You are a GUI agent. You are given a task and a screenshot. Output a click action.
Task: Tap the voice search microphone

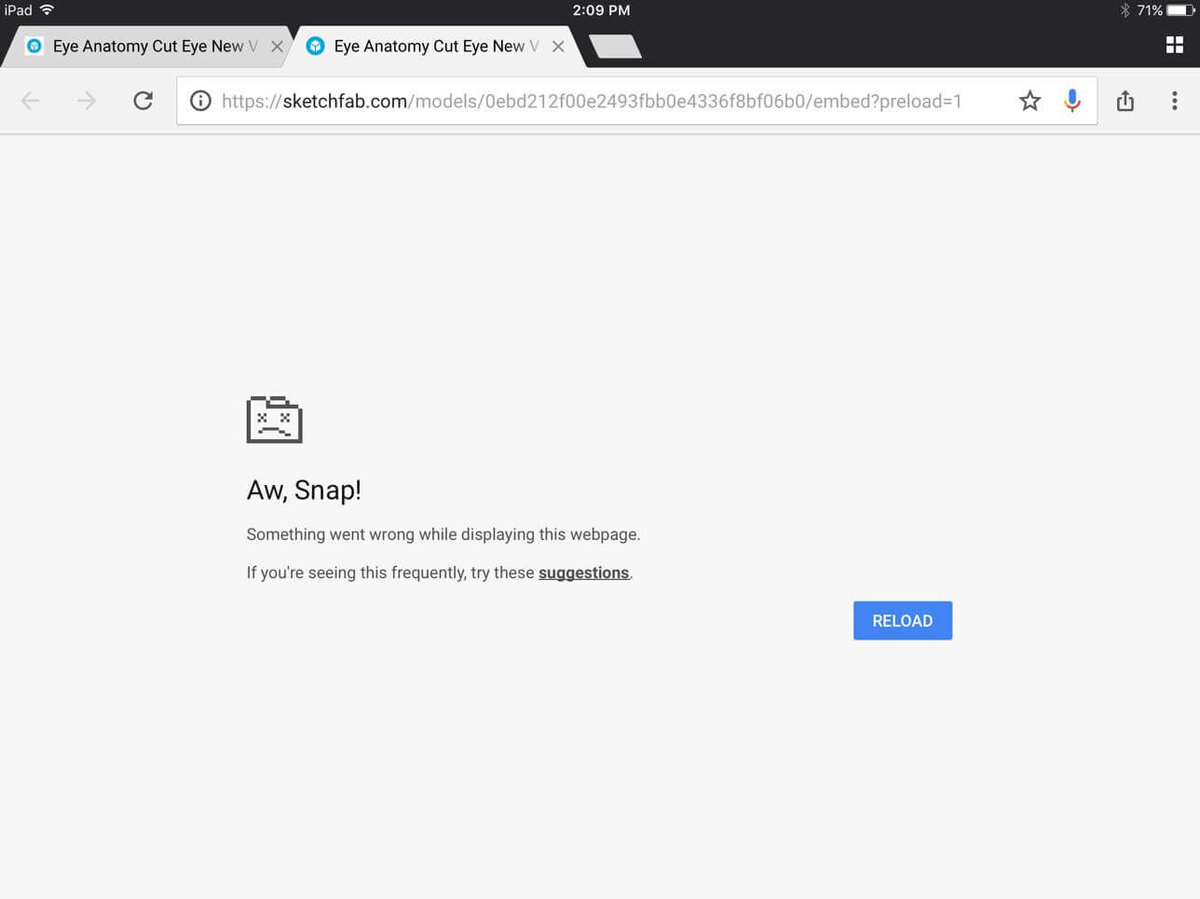[1072, 100]
